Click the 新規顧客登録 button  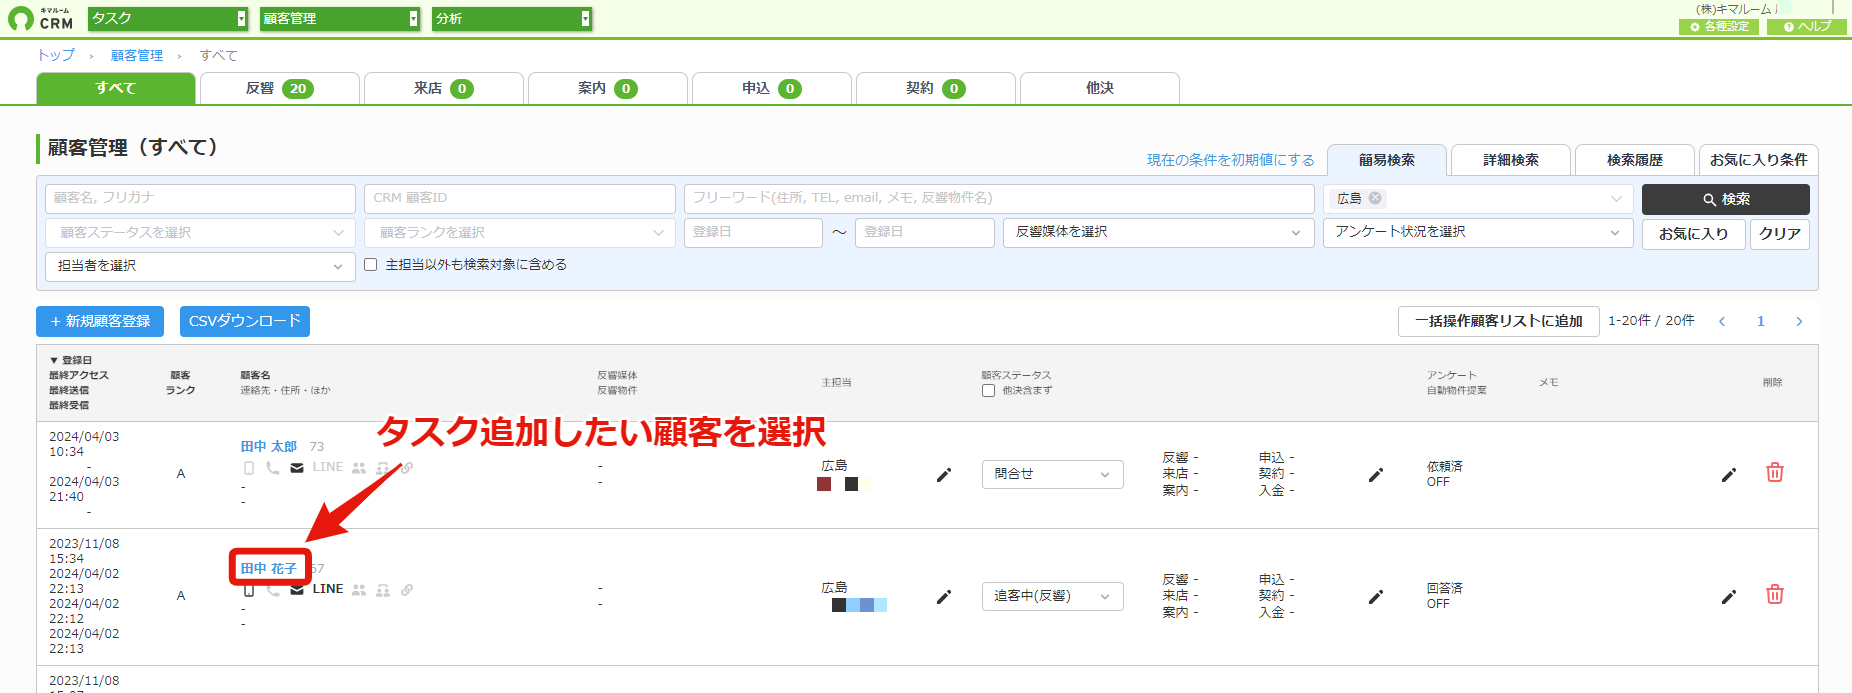tap(100, 321)
